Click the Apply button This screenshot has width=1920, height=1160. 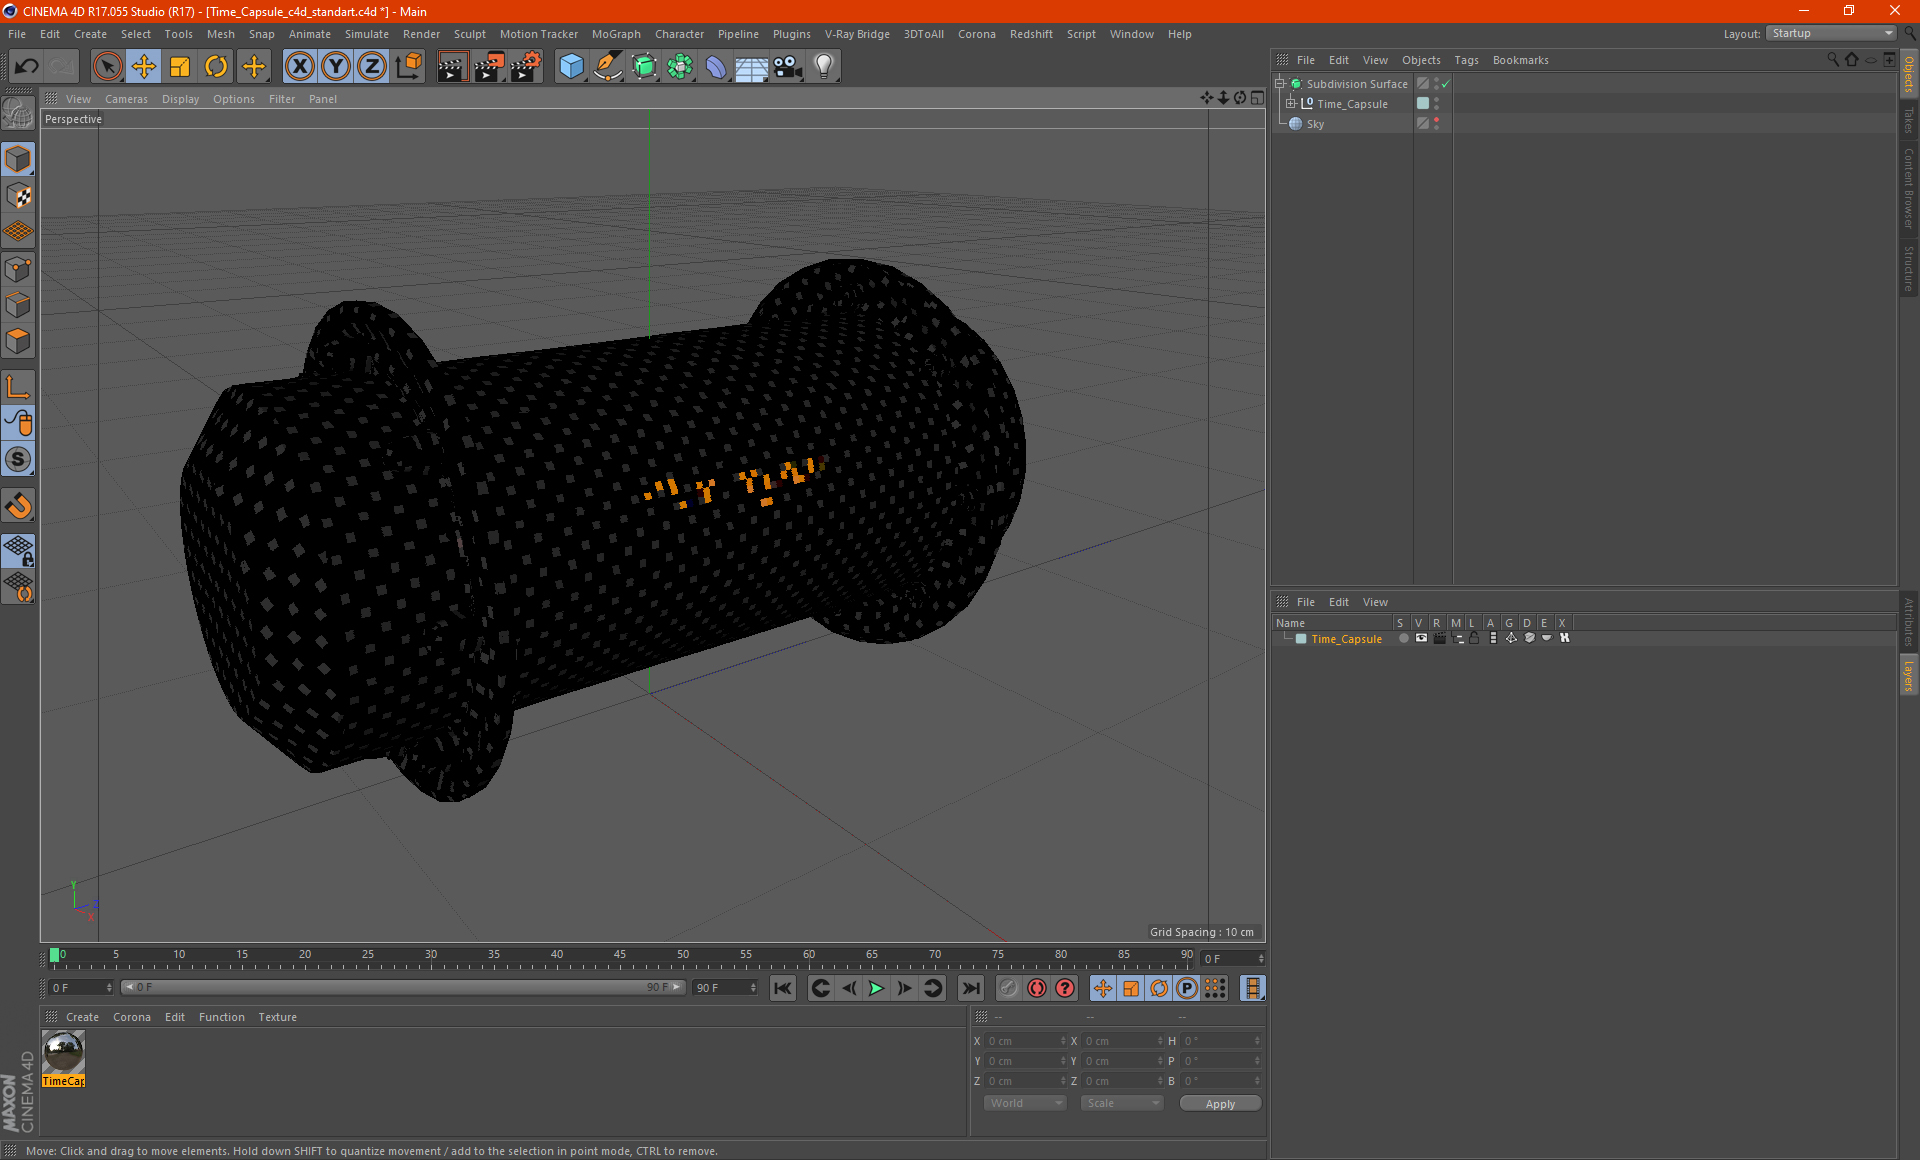click(x=1220, y=1103)
